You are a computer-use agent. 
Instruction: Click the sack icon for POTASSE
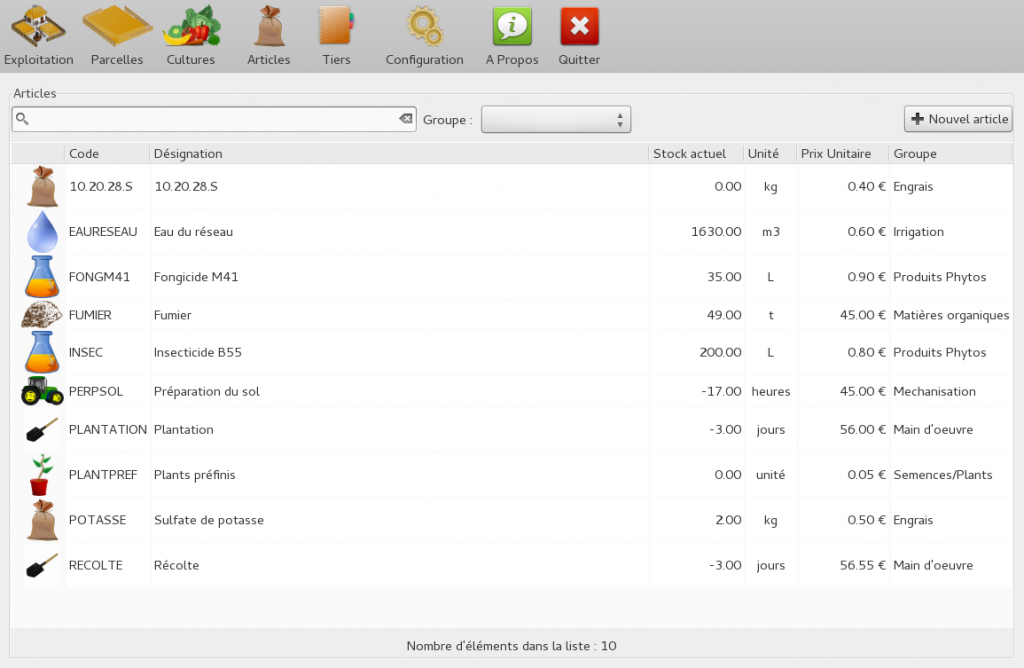pyautogui.click(x=42, y=520)
